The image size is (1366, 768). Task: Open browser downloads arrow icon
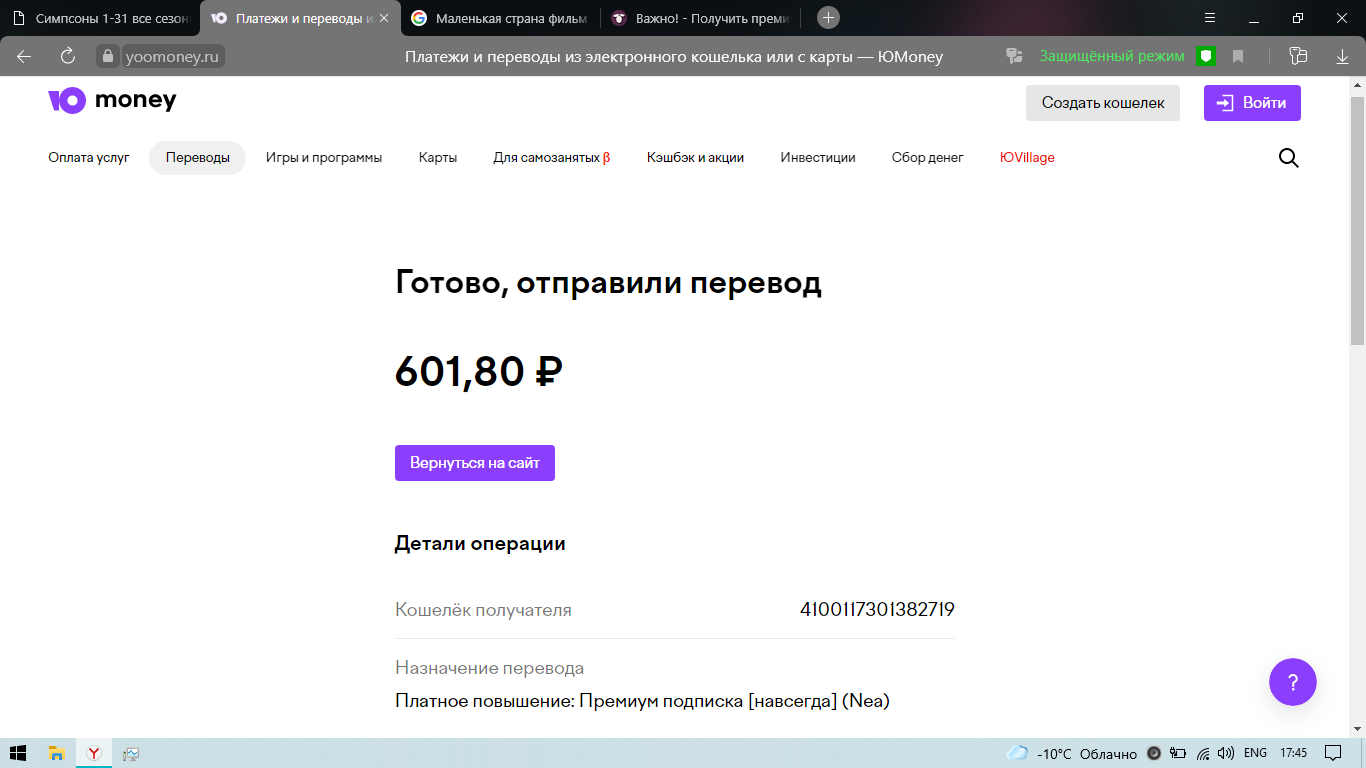pyautogui.click(x=1343, y=56)
